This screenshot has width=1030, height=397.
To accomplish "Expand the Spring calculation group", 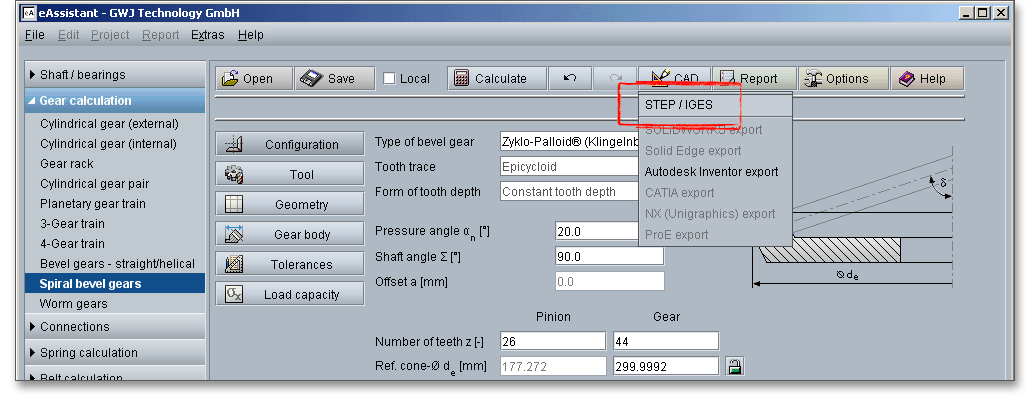I will (x=114, y=352).
